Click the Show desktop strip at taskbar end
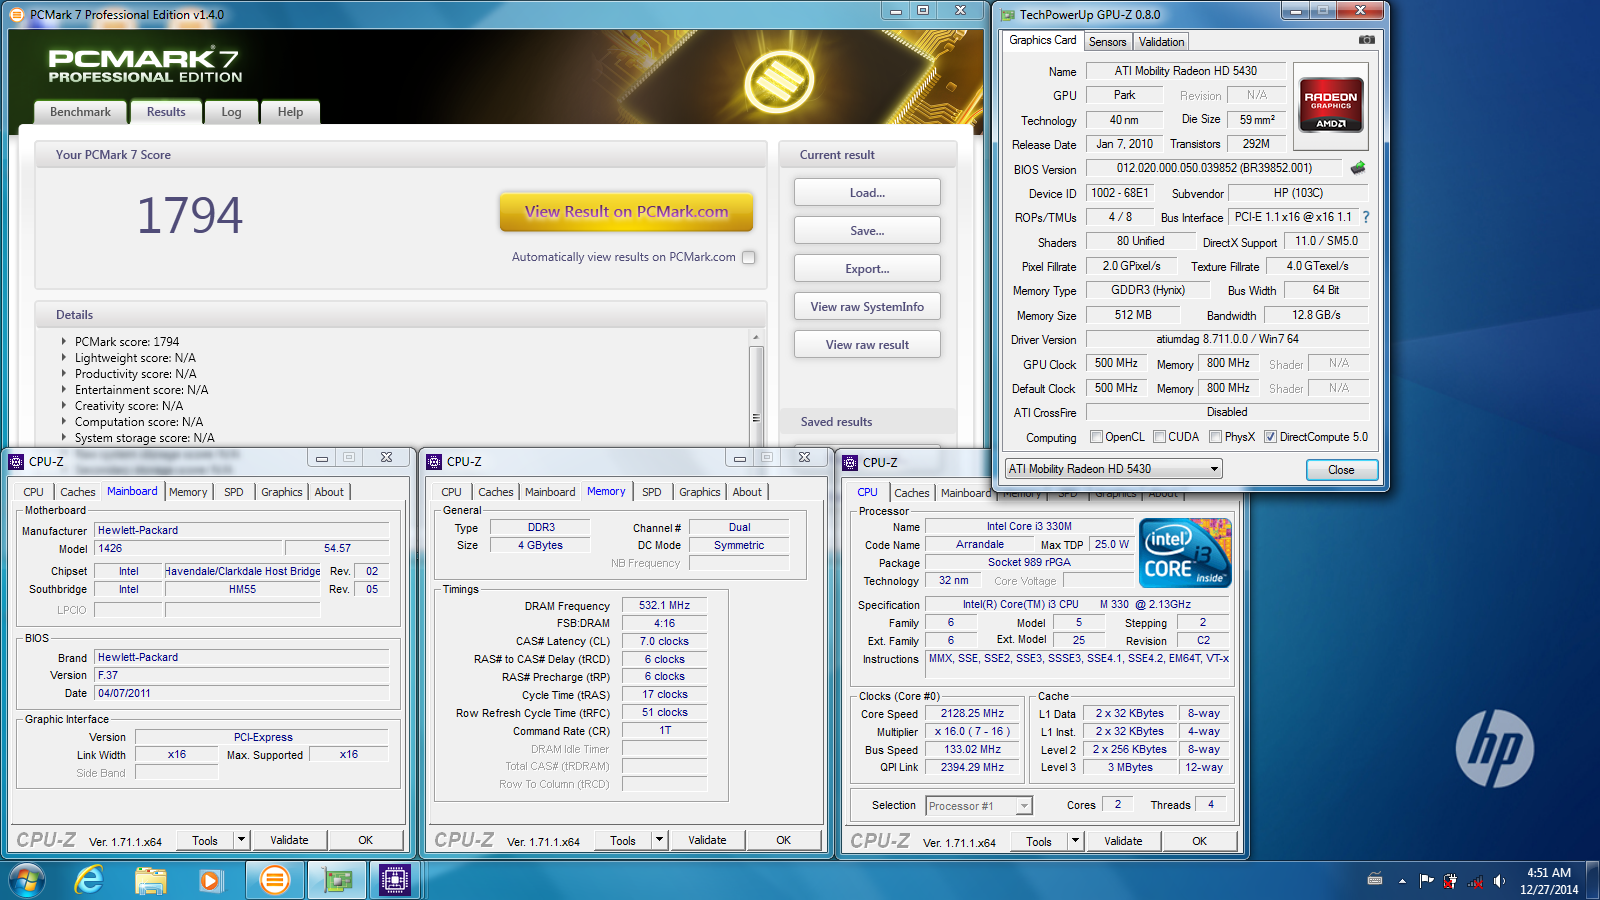The height and width of the screenshot is (900, 1600). pyautogui.click(x=1593, y=880)
